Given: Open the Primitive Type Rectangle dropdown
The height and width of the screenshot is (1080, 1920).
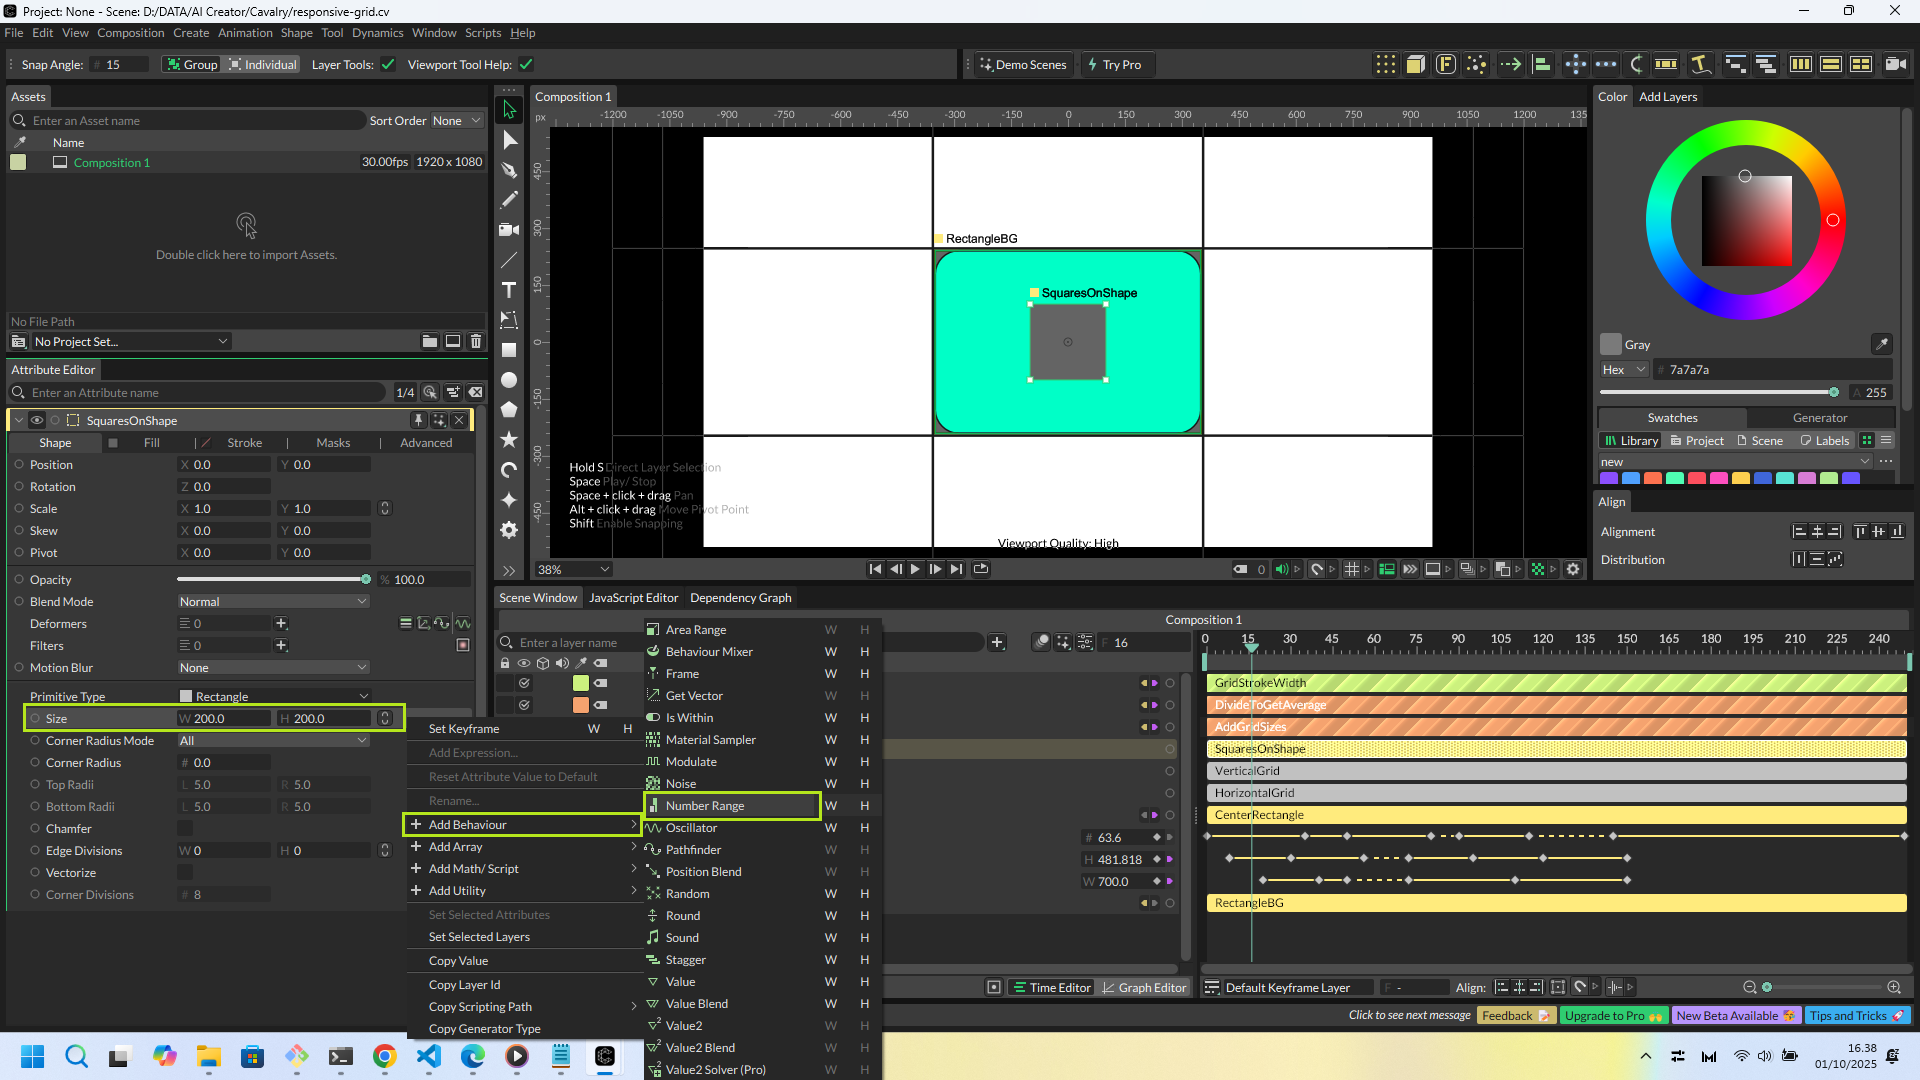Looking at the screenshot, I should point(273,696).
